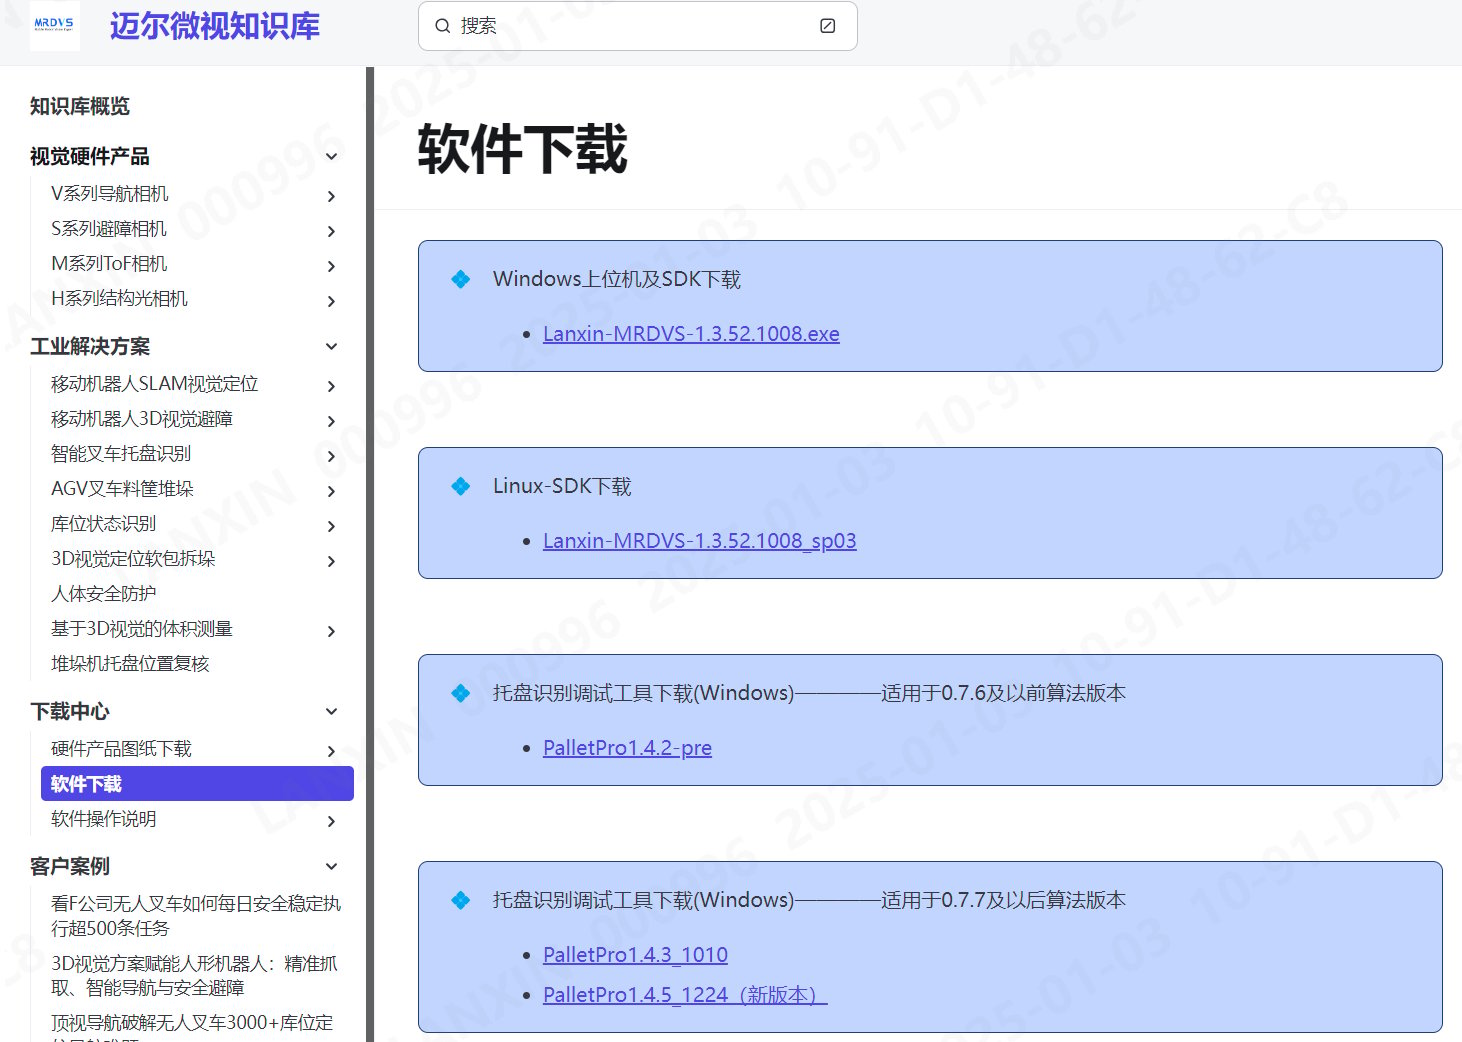
Task: Click the edit icon in search box
Action: pos(827,26)
